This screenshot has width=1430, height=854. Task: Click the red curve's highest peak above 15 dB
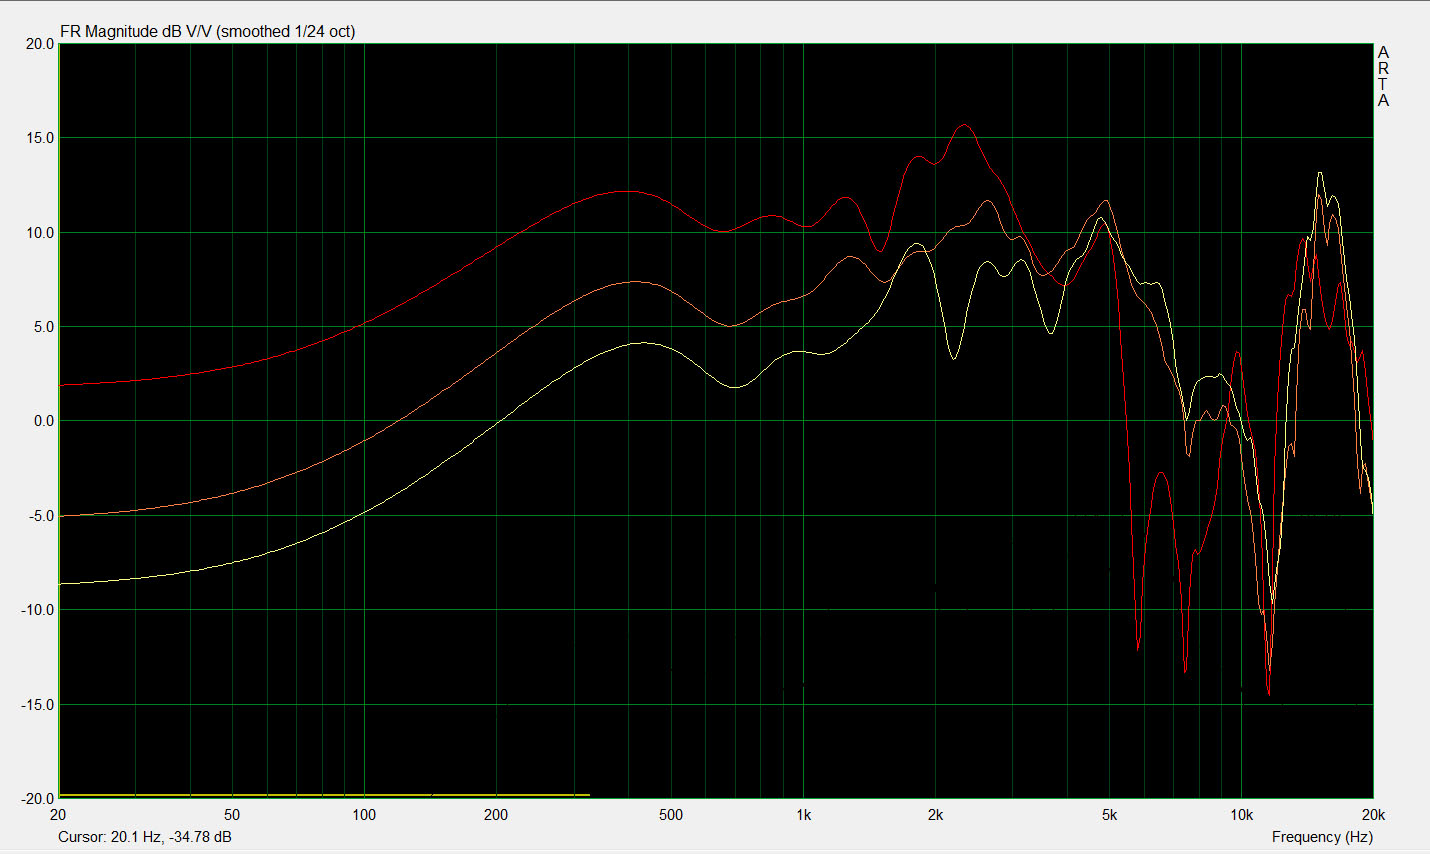(x=965, y=125)
